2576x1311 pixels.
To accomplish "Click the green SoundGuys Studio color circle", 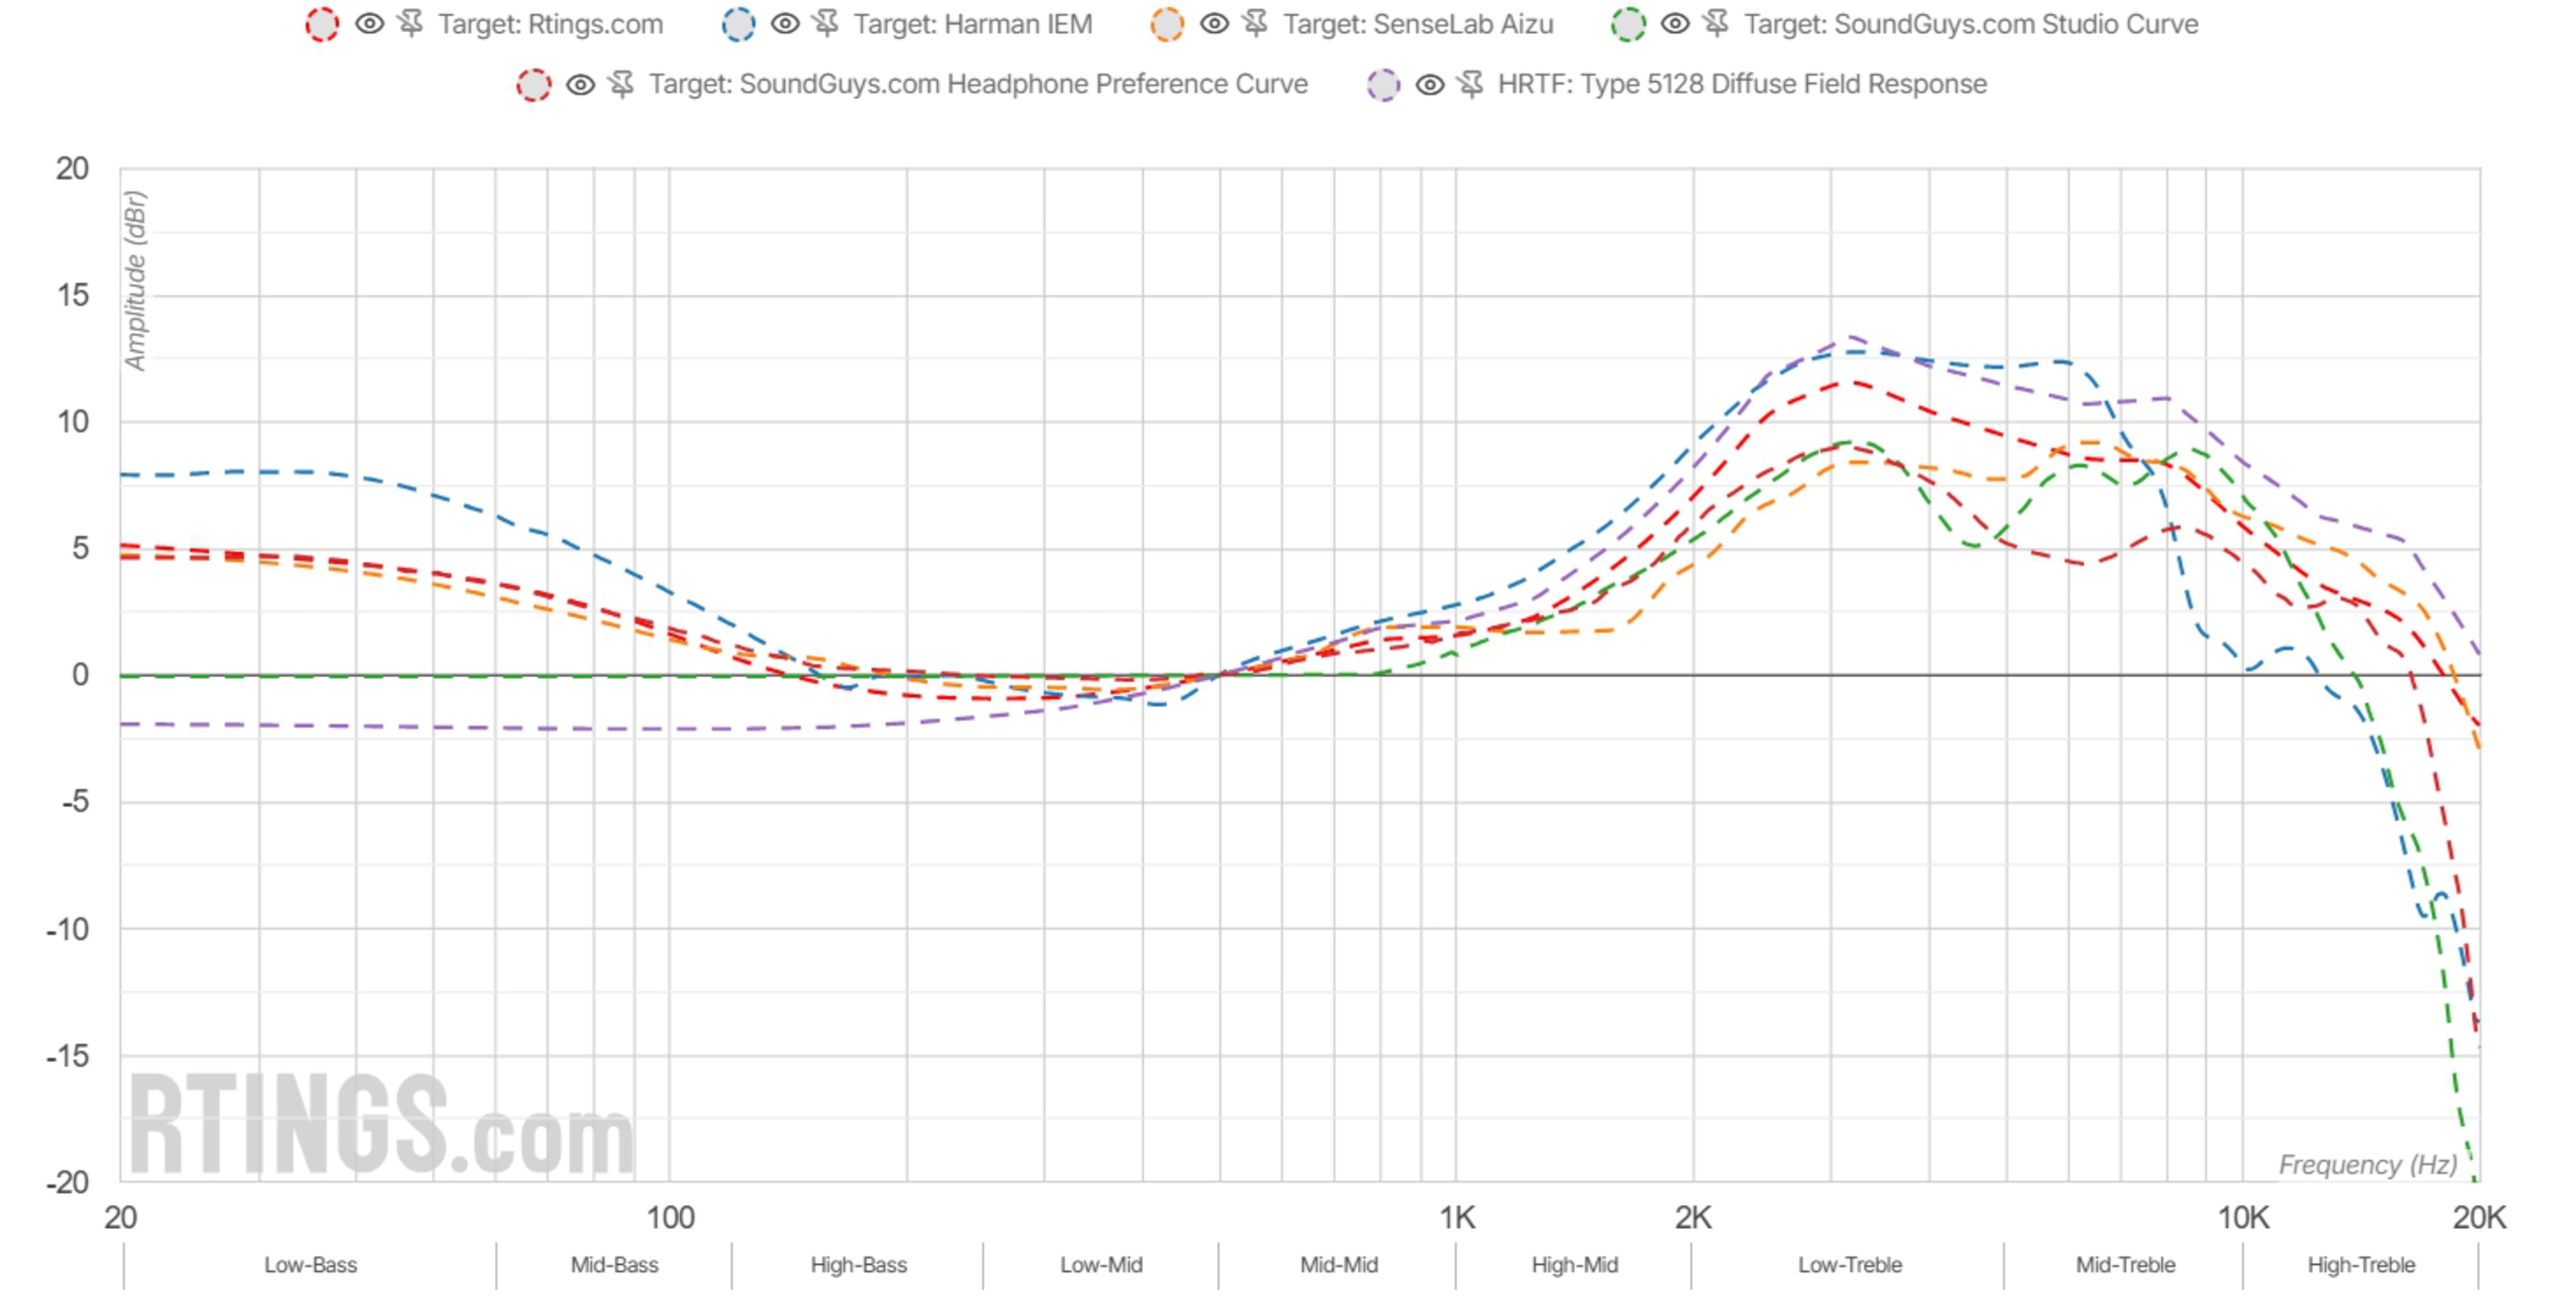I will point(1628,25).
